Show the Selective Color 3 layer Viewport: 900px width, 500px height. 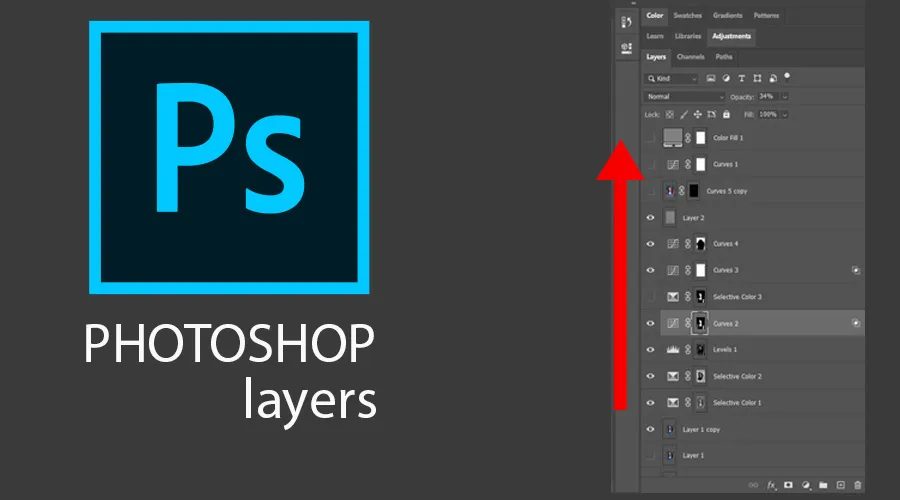(x=650, y=297)
